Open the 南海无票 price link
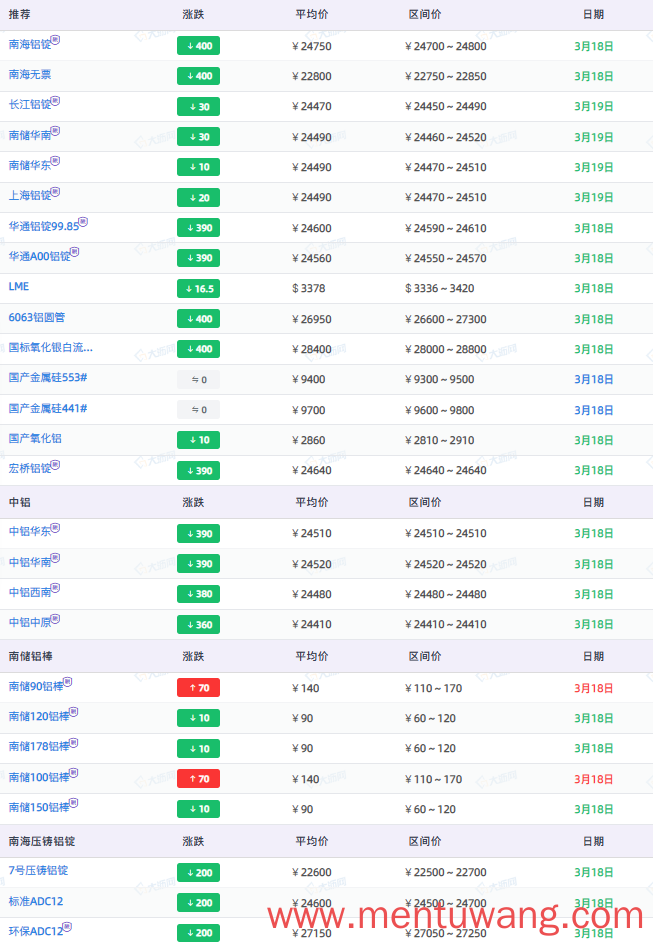 (30, 75)
